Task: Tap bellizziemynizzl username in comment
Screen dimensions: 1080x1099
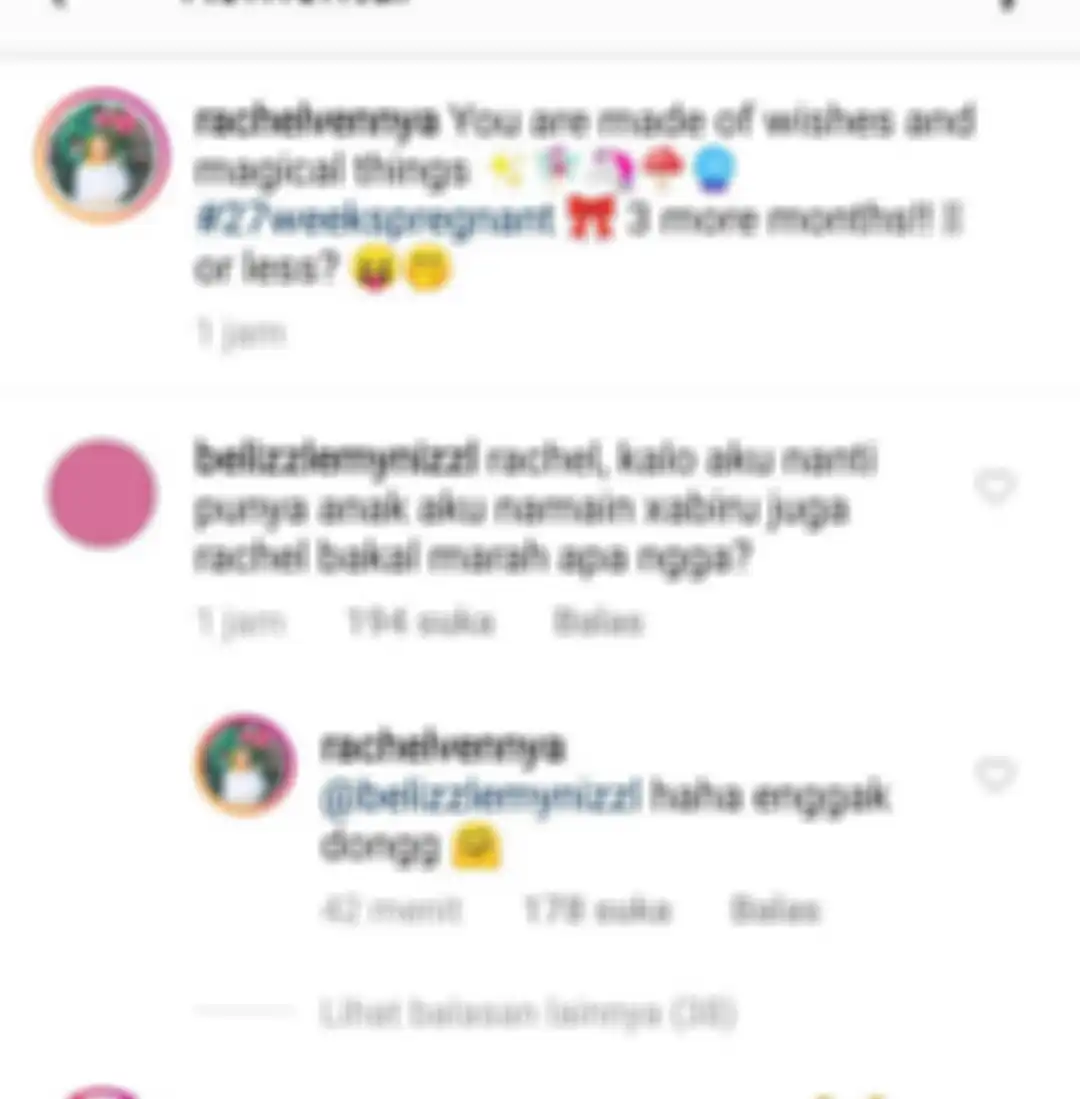Action: point(336,458)
